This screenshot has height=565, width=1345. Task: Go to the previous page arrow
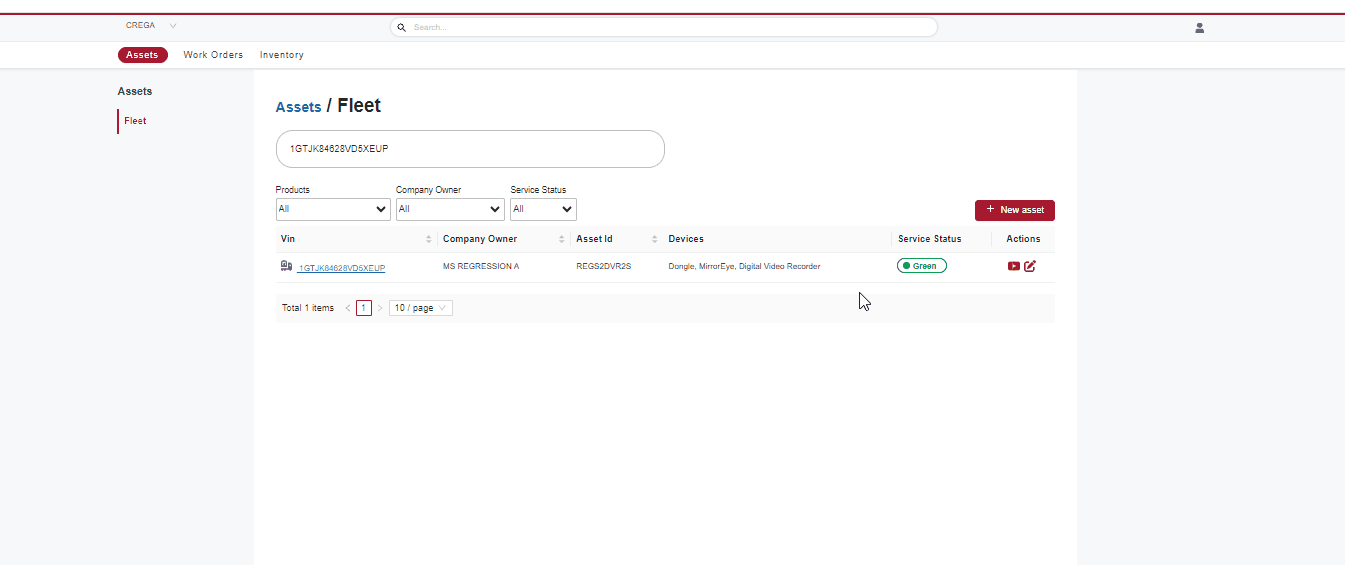click(348, 308)
